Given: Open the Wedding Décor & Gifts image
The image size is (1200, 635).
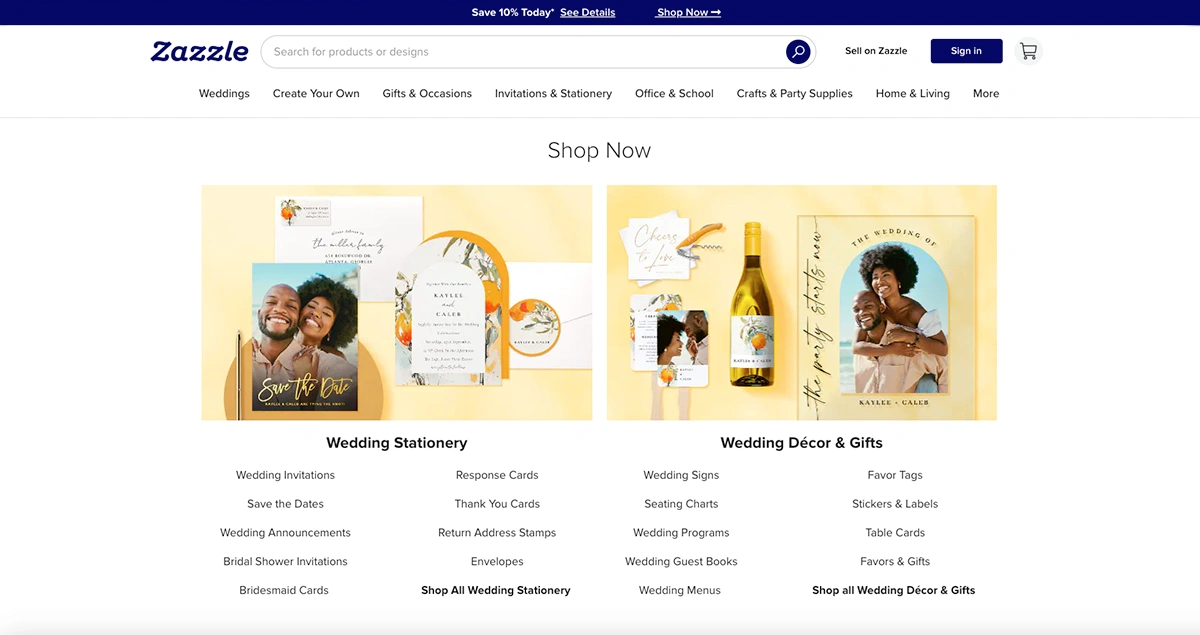Looking at the screenshot, I should [801, 302].
